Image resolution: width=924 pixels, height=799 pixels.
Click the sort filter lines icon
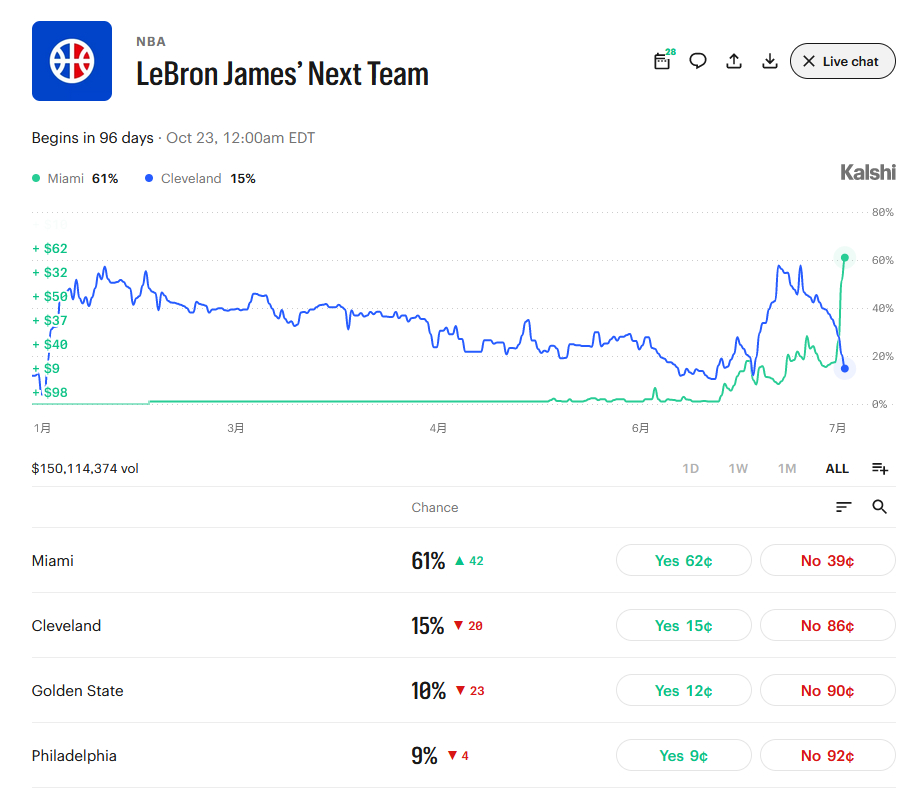tap(844, 507)
